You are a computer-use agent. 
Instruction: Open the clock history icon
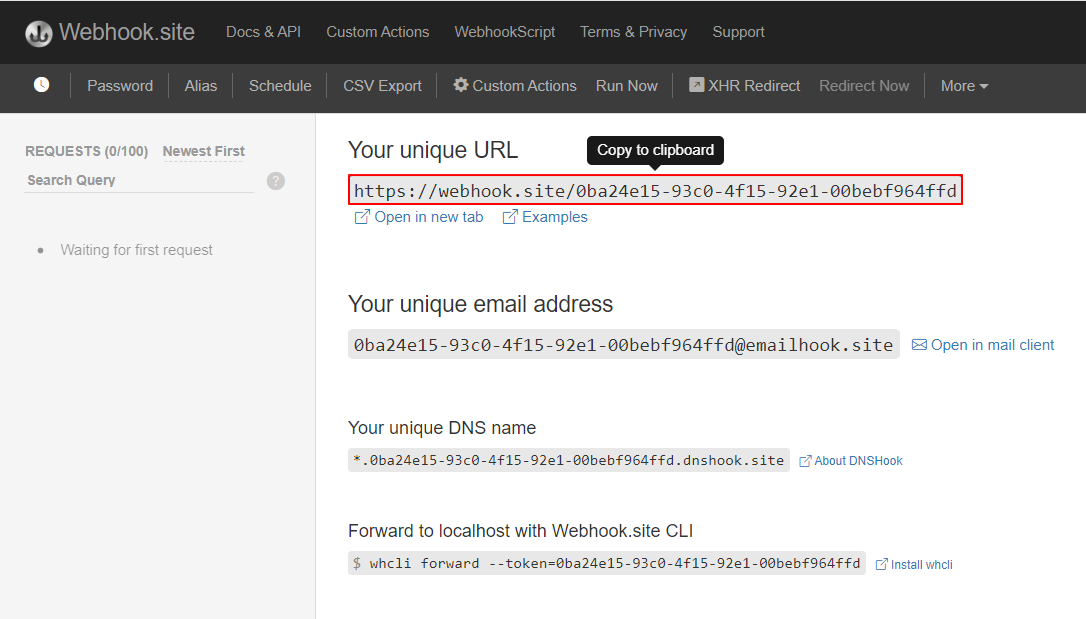[x=42, y=84]
